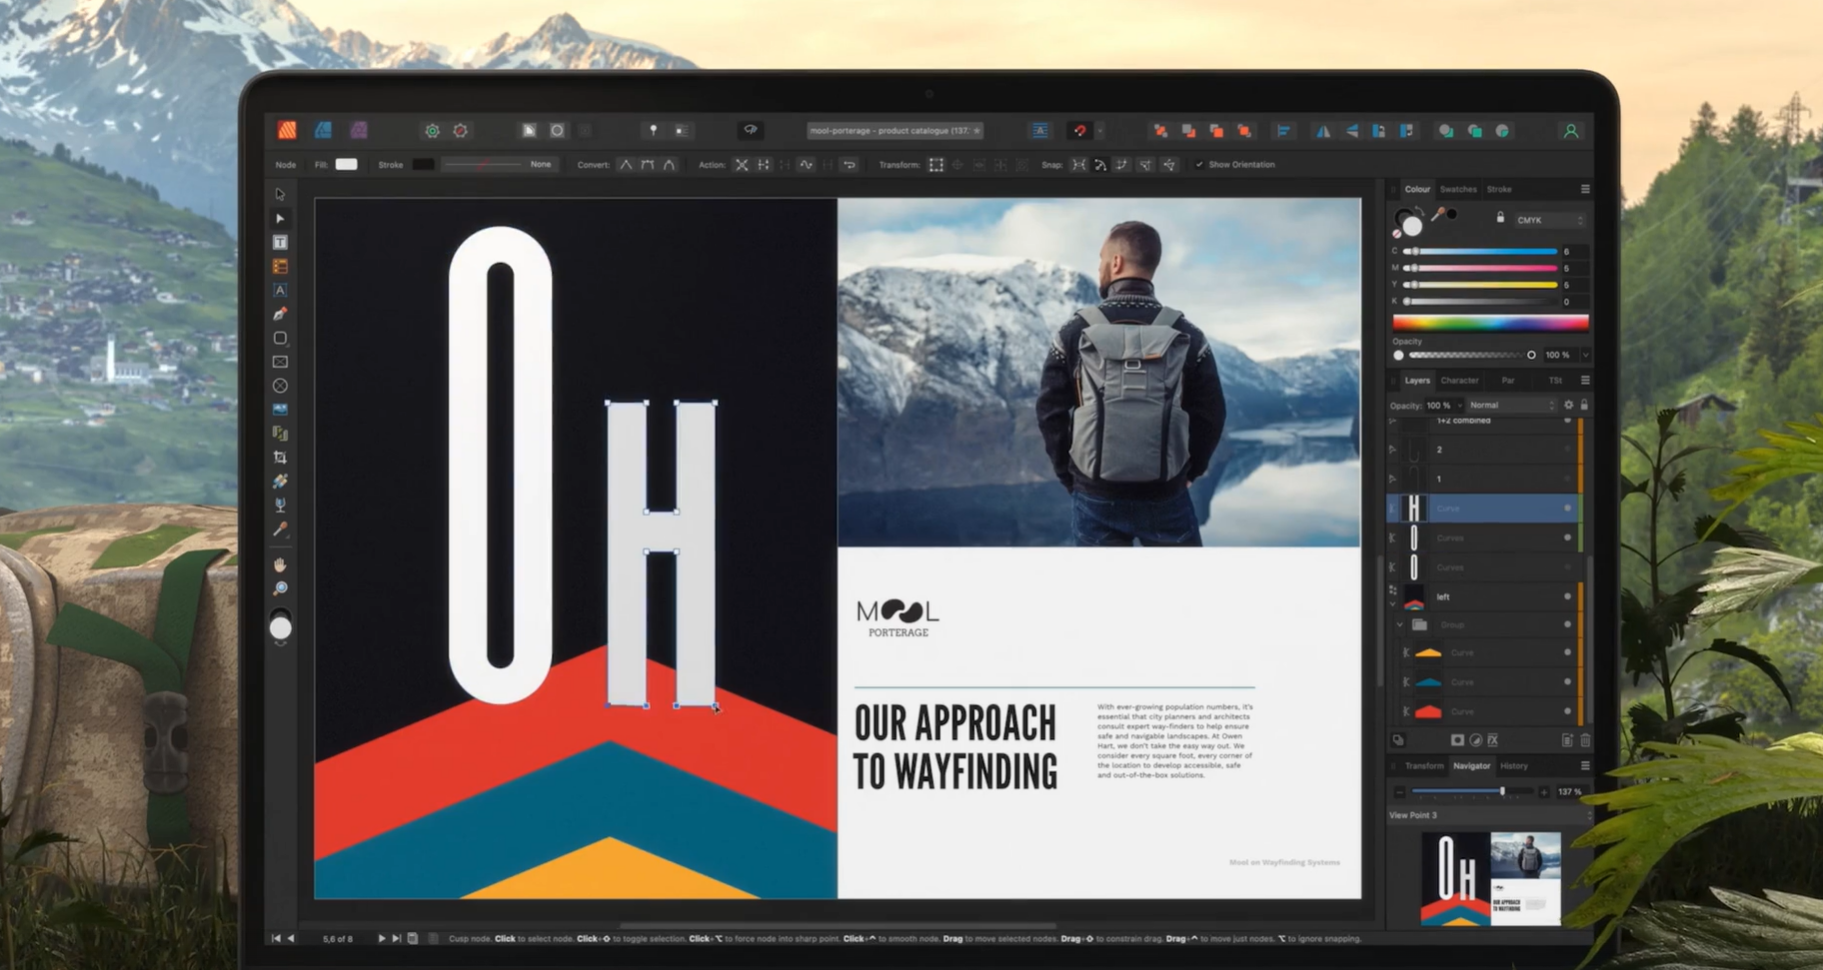This screenshot has width=1823, height=970.
Task: Click the account profile icon
Action: (1570, 131)
